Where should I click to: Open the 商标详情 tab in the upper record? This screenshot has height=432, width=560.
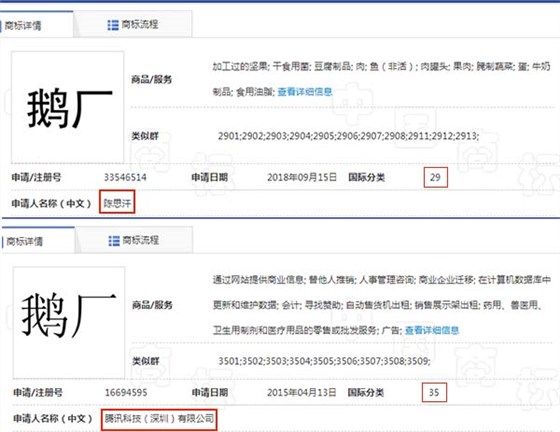[36, 25]
